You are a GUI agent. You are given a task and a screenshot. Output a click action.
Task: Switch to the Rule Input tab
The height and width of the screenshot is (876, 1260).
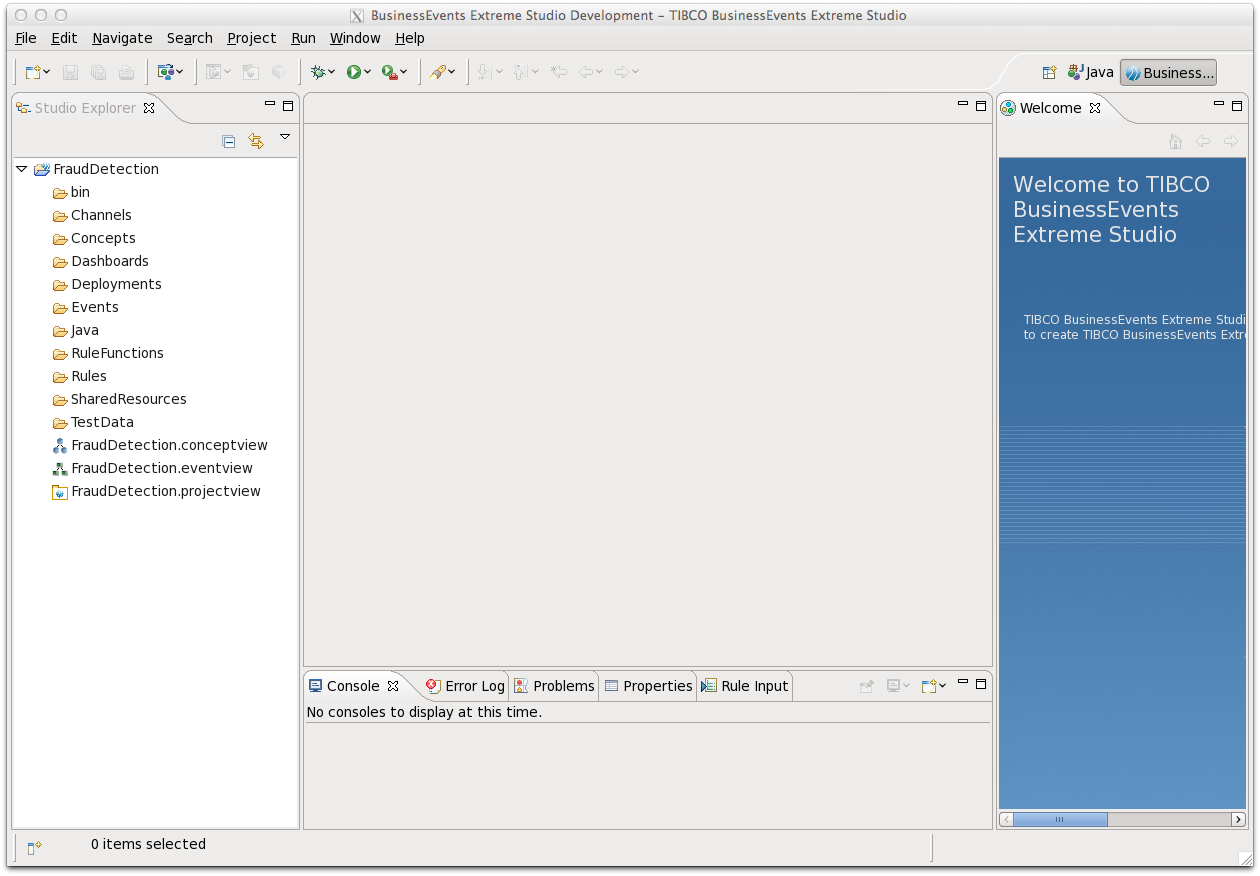(745, 686)
